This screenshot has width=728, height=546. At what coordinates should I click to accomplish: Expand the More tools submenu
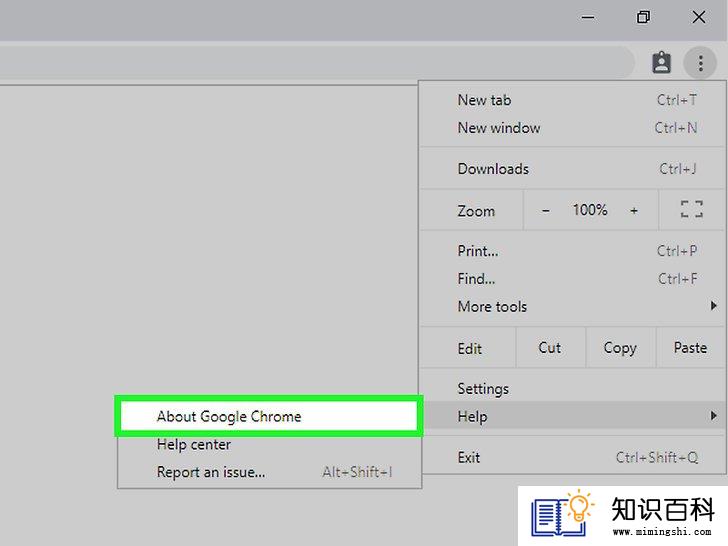pyautogui.click(x=572, y=306)
